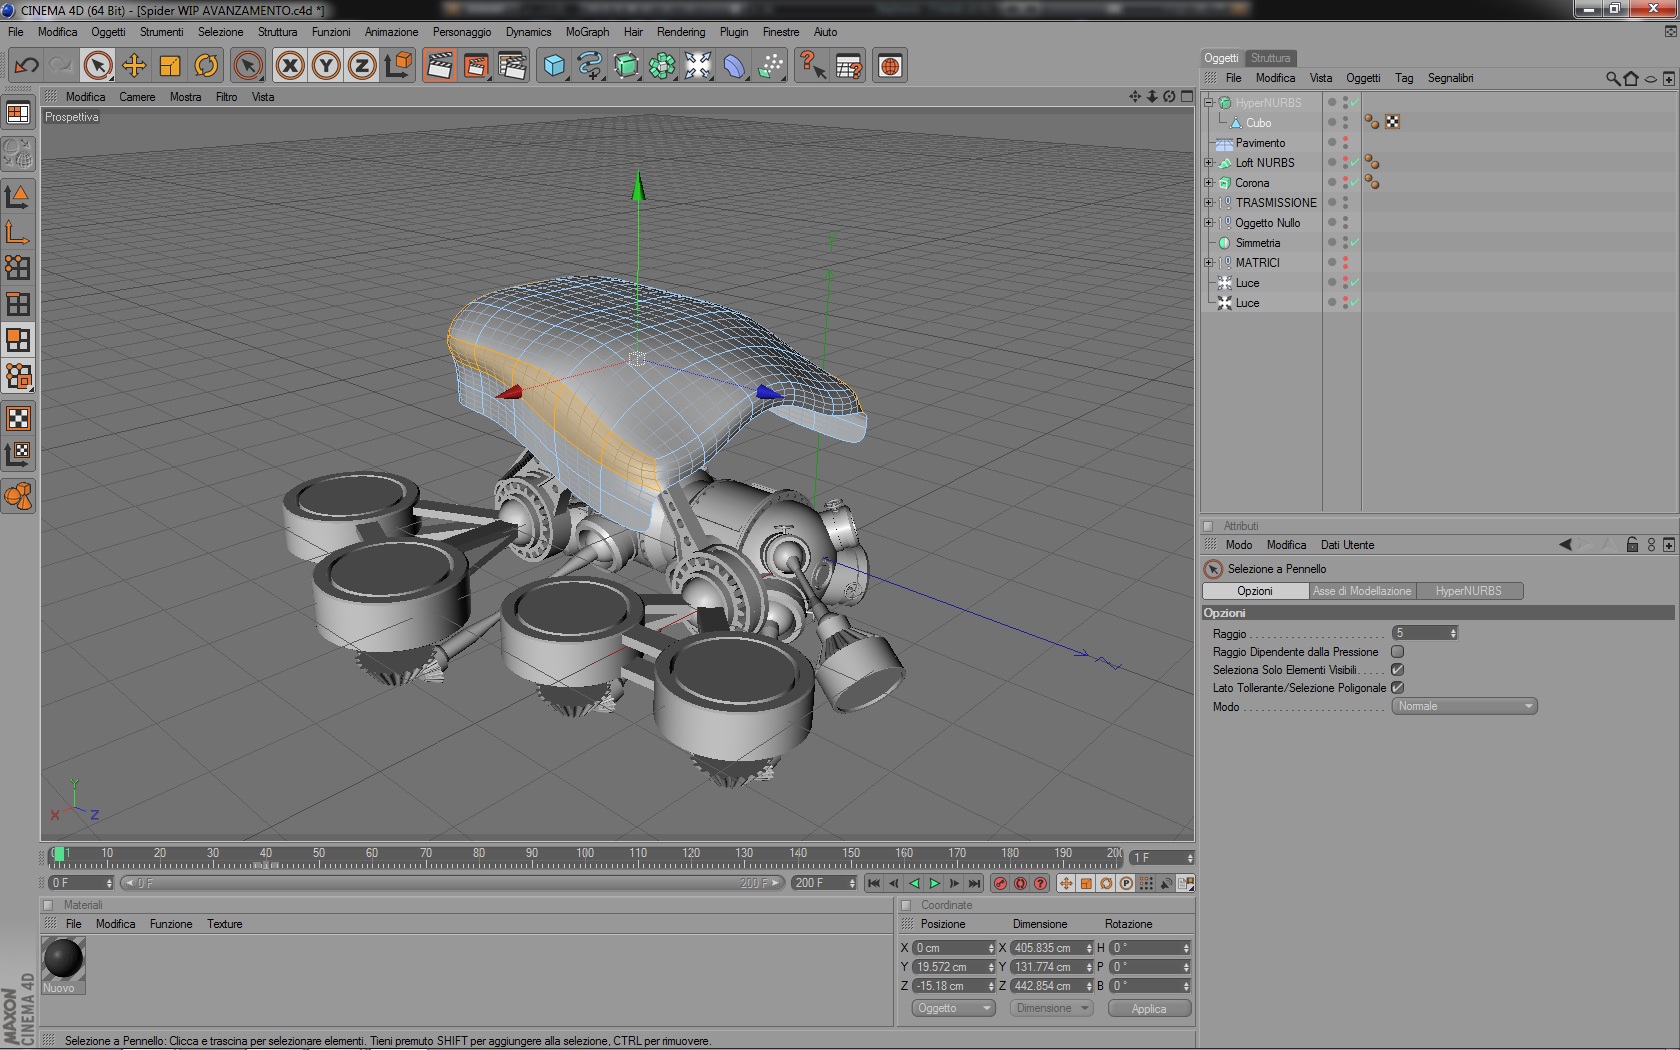The image size is (1680, 1050).
Task: Switch to the Struttura tab
Action: 1270,58
